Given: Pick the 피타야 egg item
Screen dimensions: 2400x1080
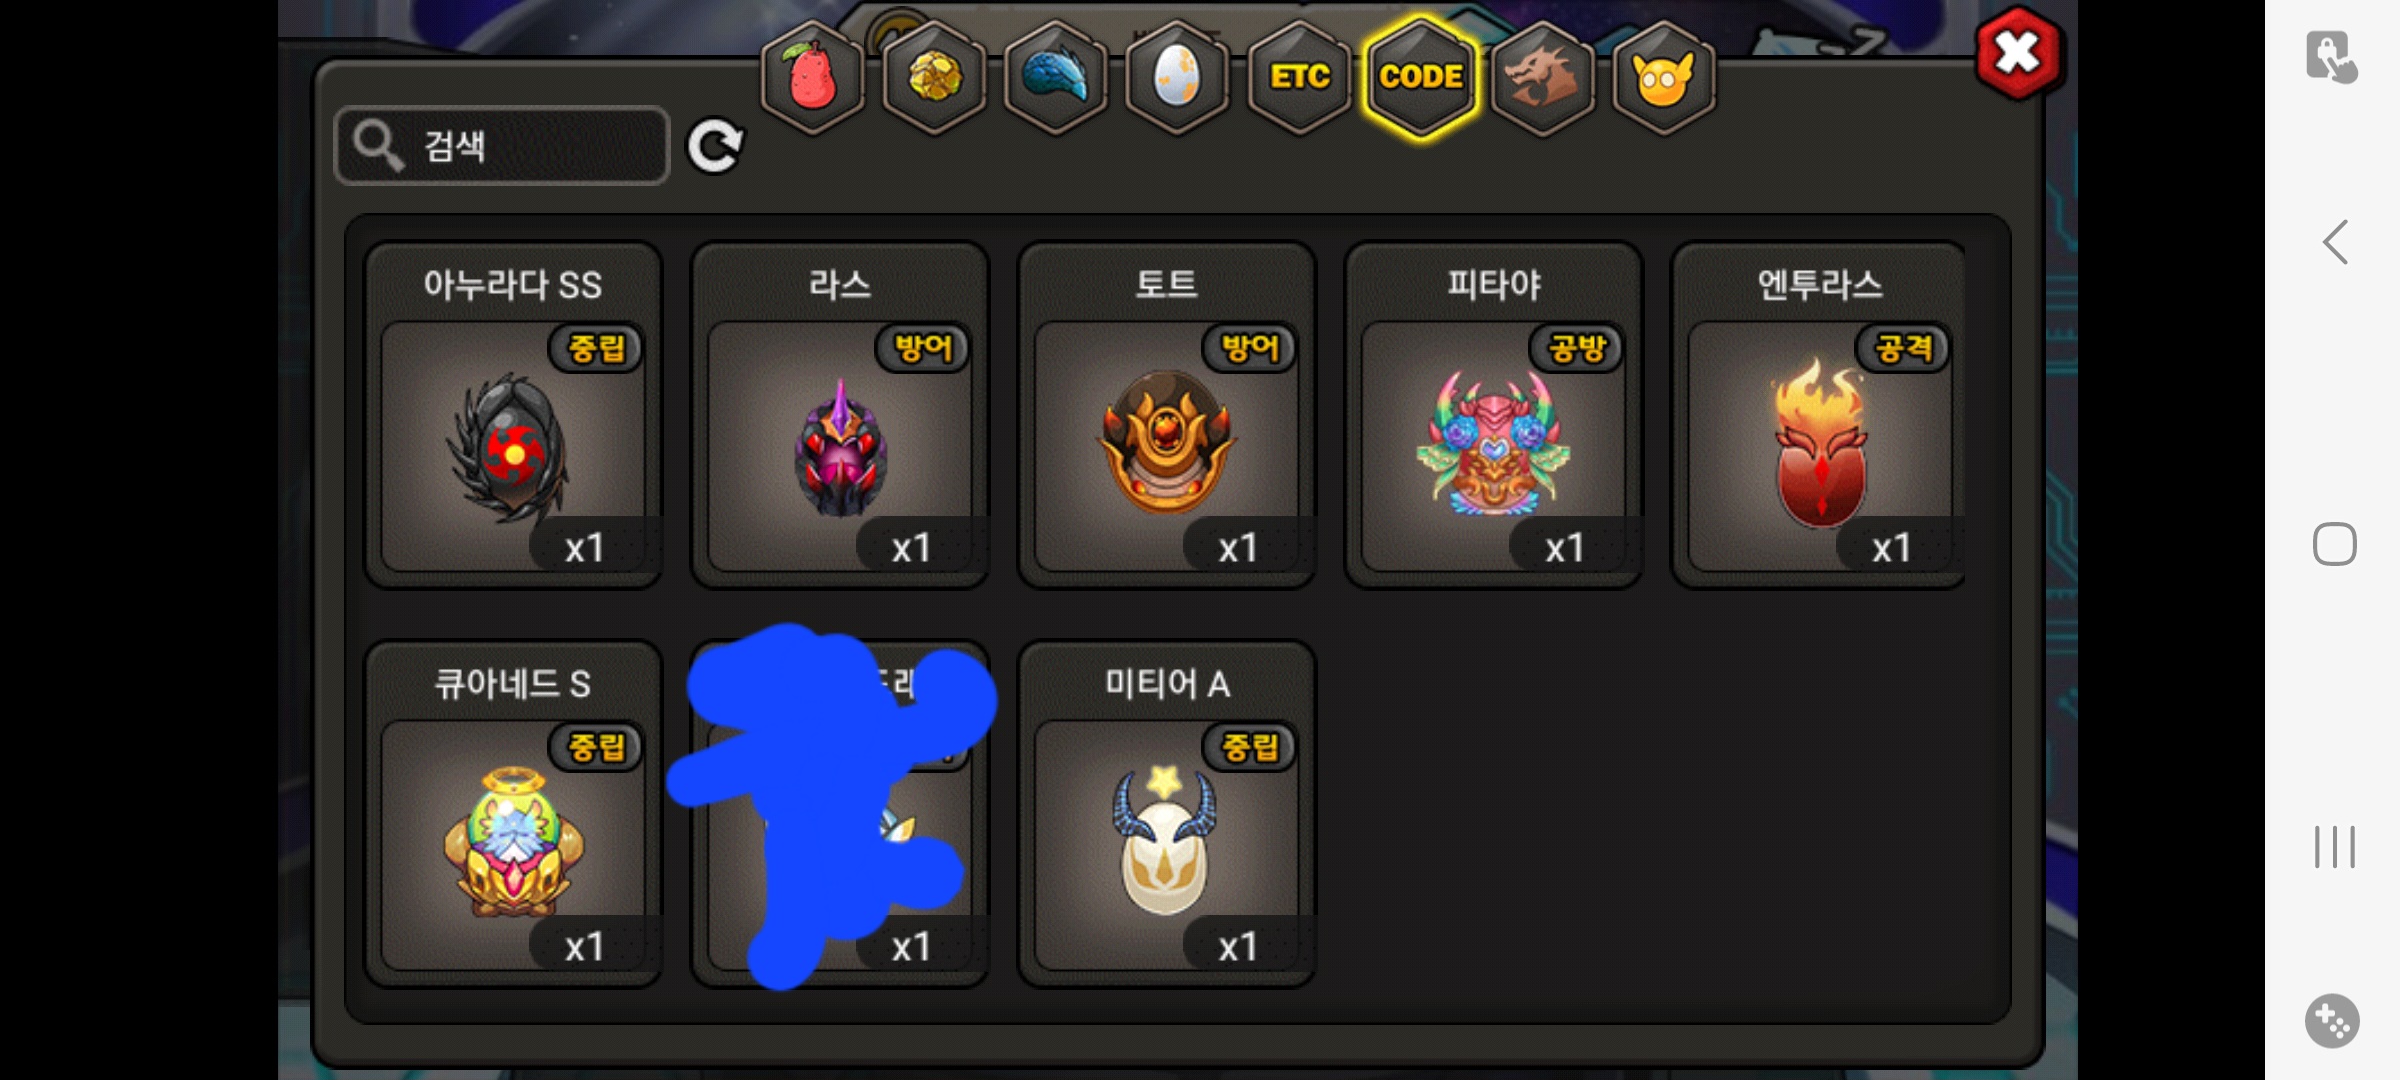Looking at the screenshot, I should [x=1494, y=415].
